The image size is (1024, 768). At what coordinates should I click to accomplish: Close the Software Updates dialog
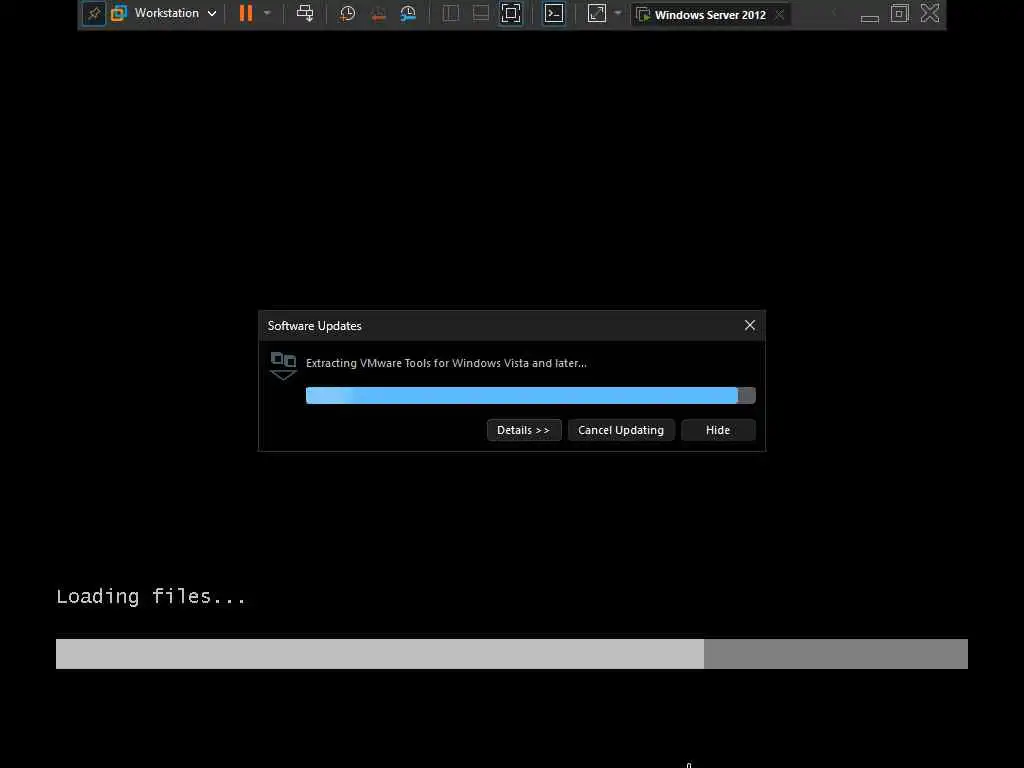point(750,325)
